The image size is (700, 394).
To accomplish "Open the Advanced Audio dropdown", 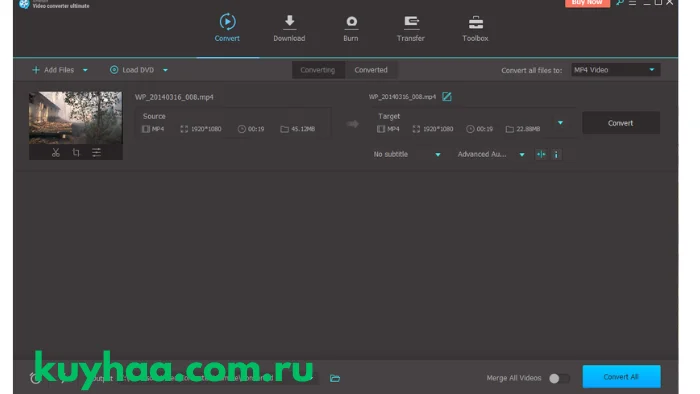I will [x=491, y=154].
